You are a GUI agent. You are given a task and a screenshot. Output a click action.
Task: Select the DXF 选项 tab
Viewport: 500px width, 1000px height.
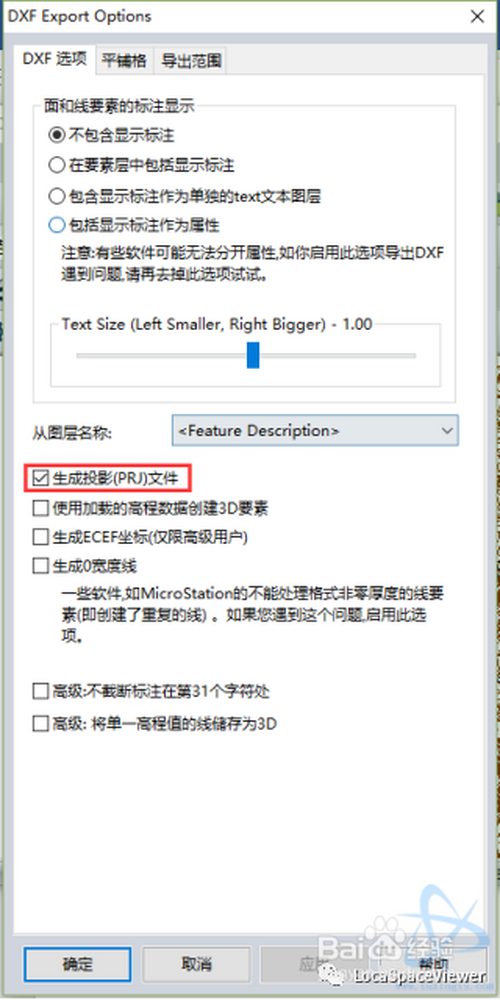point(54,59)
